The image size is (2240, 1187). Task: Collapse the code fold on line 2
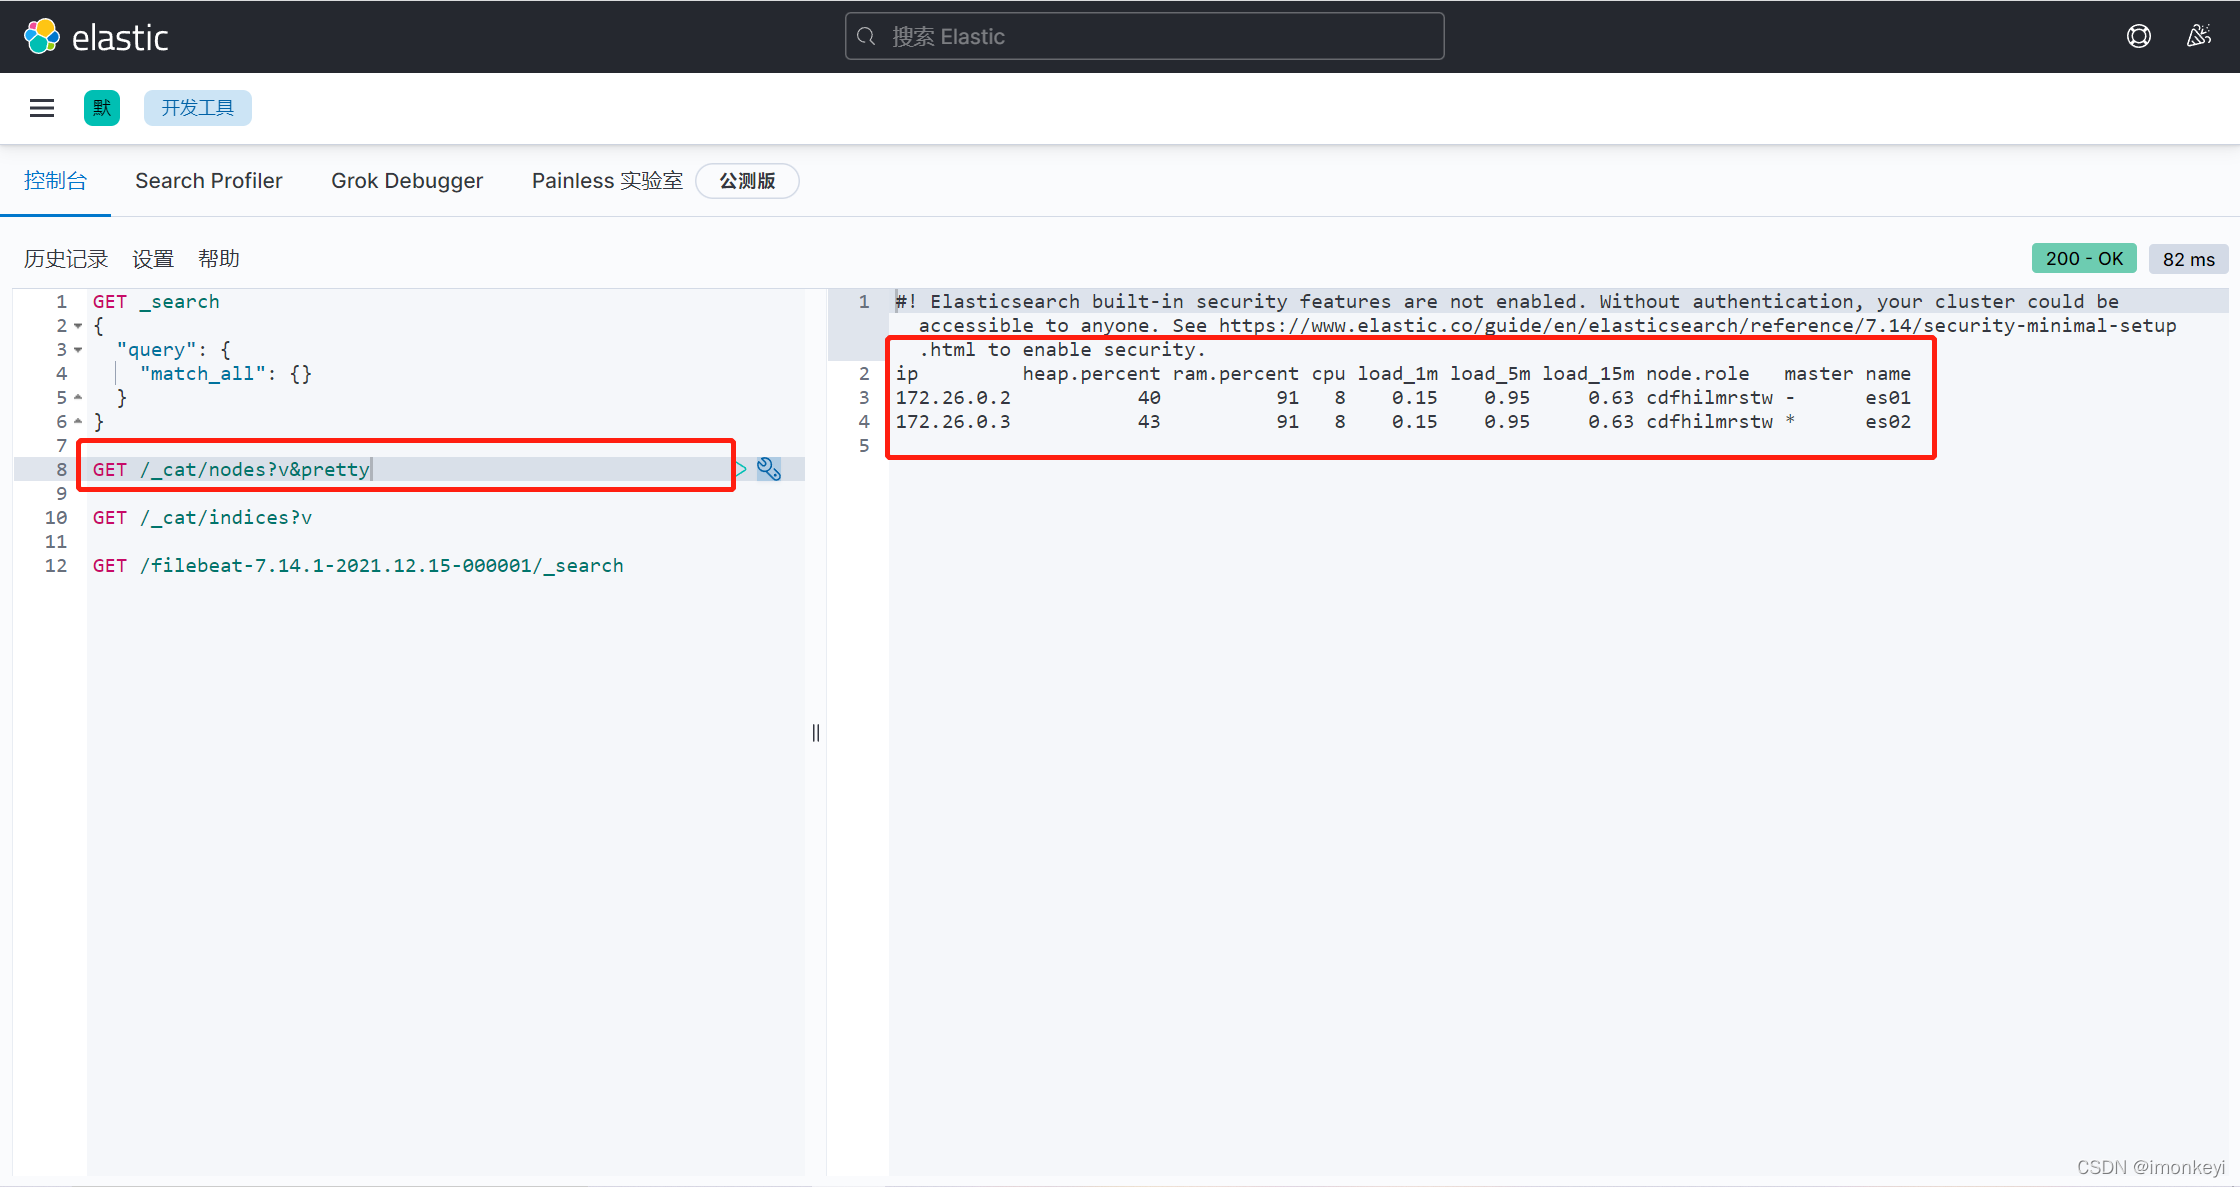78,326
